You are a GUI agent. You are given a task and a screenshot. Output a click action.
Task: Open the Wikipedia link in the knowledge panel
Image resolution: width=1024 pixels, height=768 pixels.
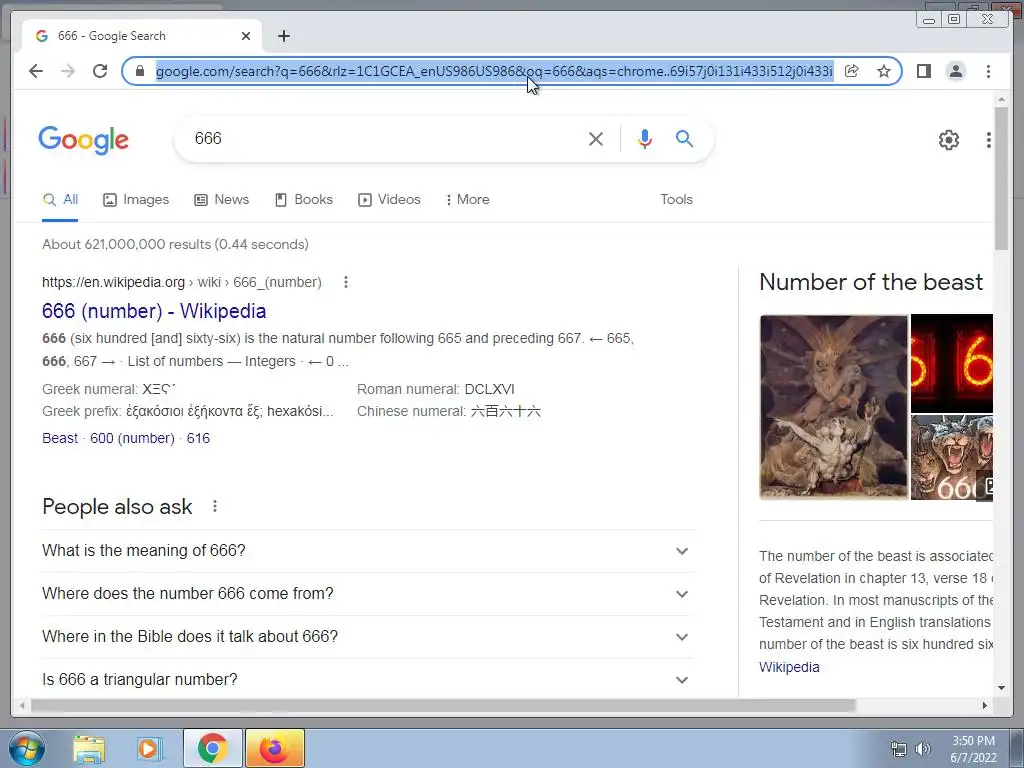click(789, 667)
